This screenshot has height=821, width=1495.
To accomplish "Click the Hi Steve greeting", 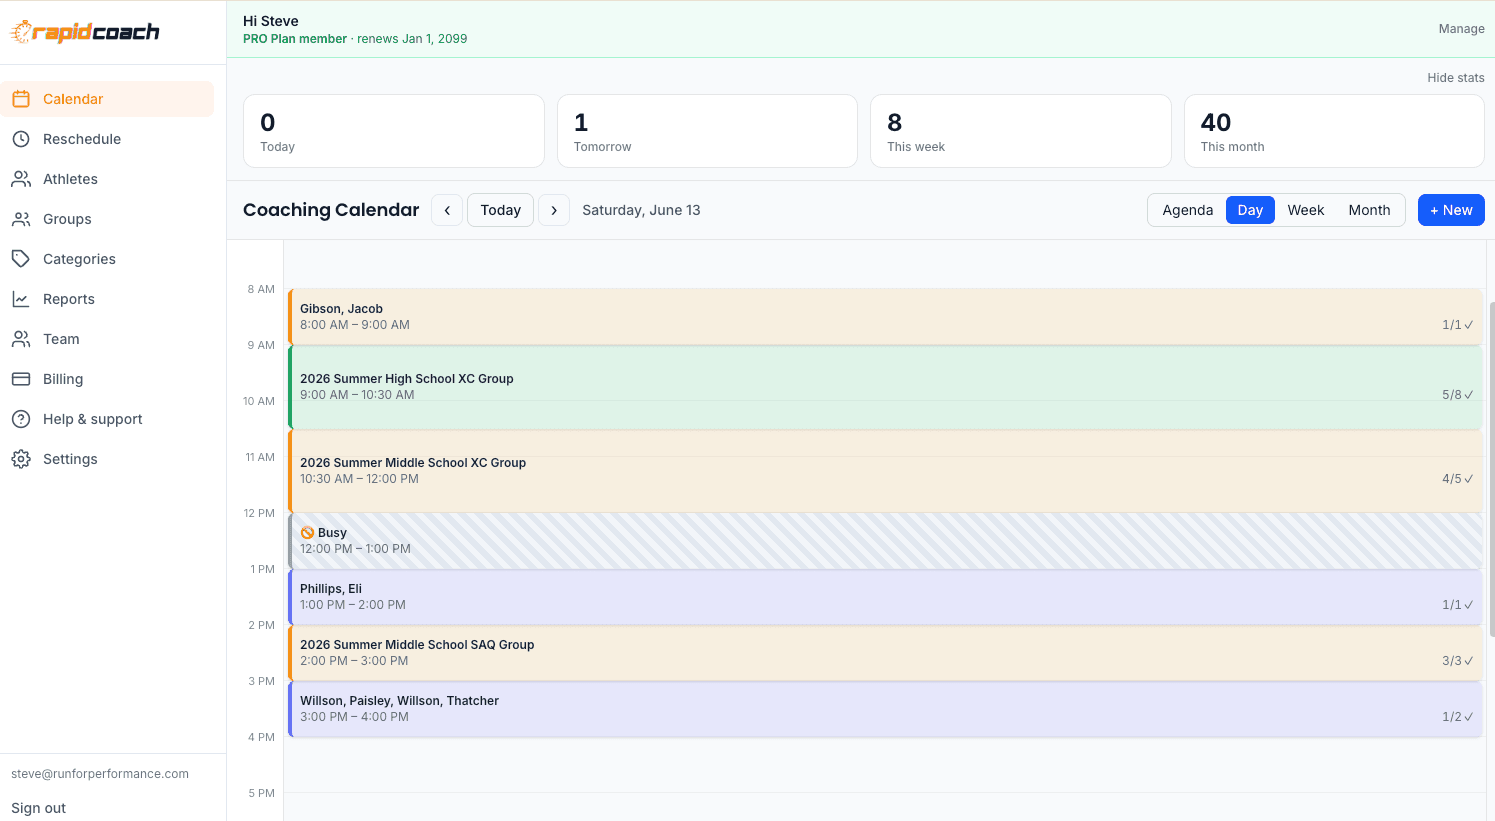I will tap(271, 21).
